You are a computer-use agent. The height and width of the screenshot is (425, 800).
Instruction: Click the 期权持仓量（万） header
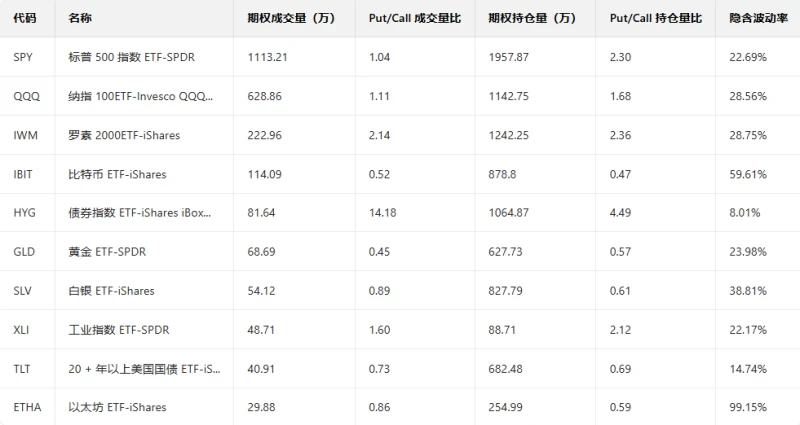pos(531,19)
